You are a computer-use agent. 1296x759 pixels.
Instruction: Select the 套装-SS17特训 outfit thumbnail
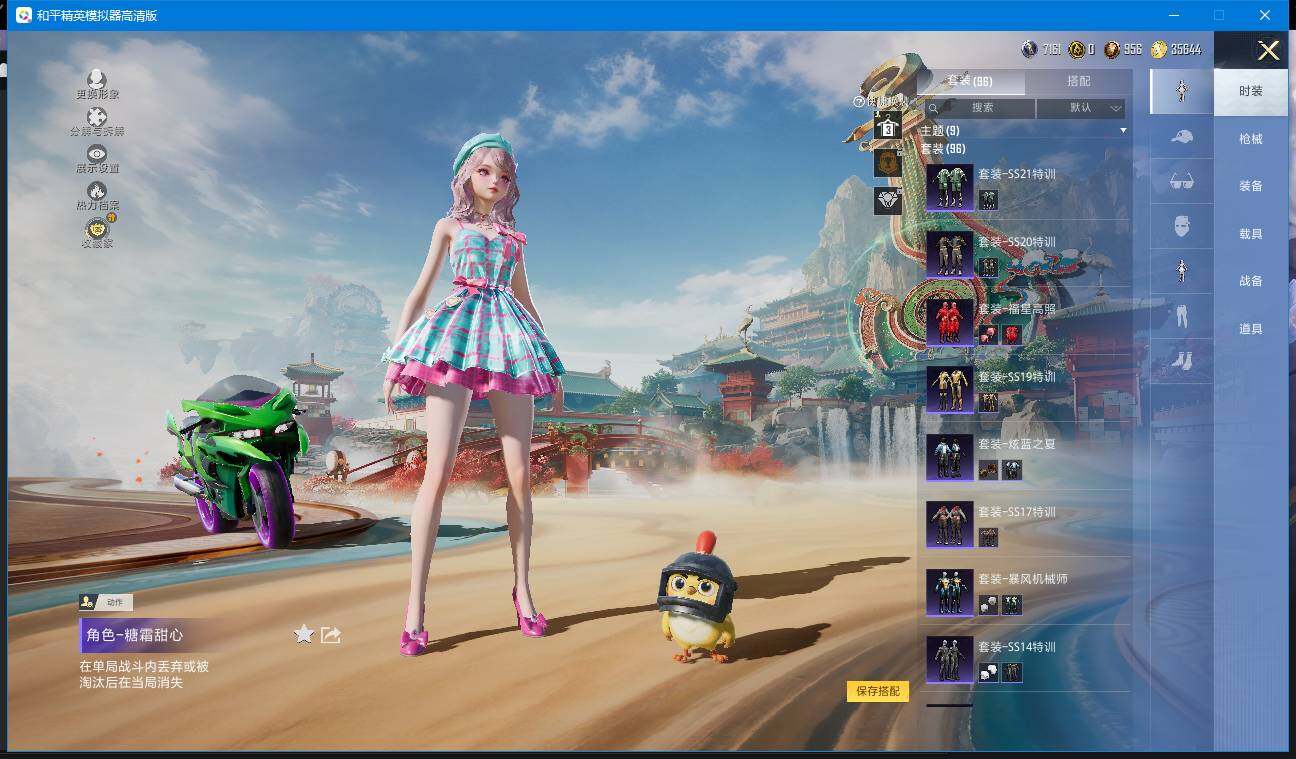pos(950,525)
